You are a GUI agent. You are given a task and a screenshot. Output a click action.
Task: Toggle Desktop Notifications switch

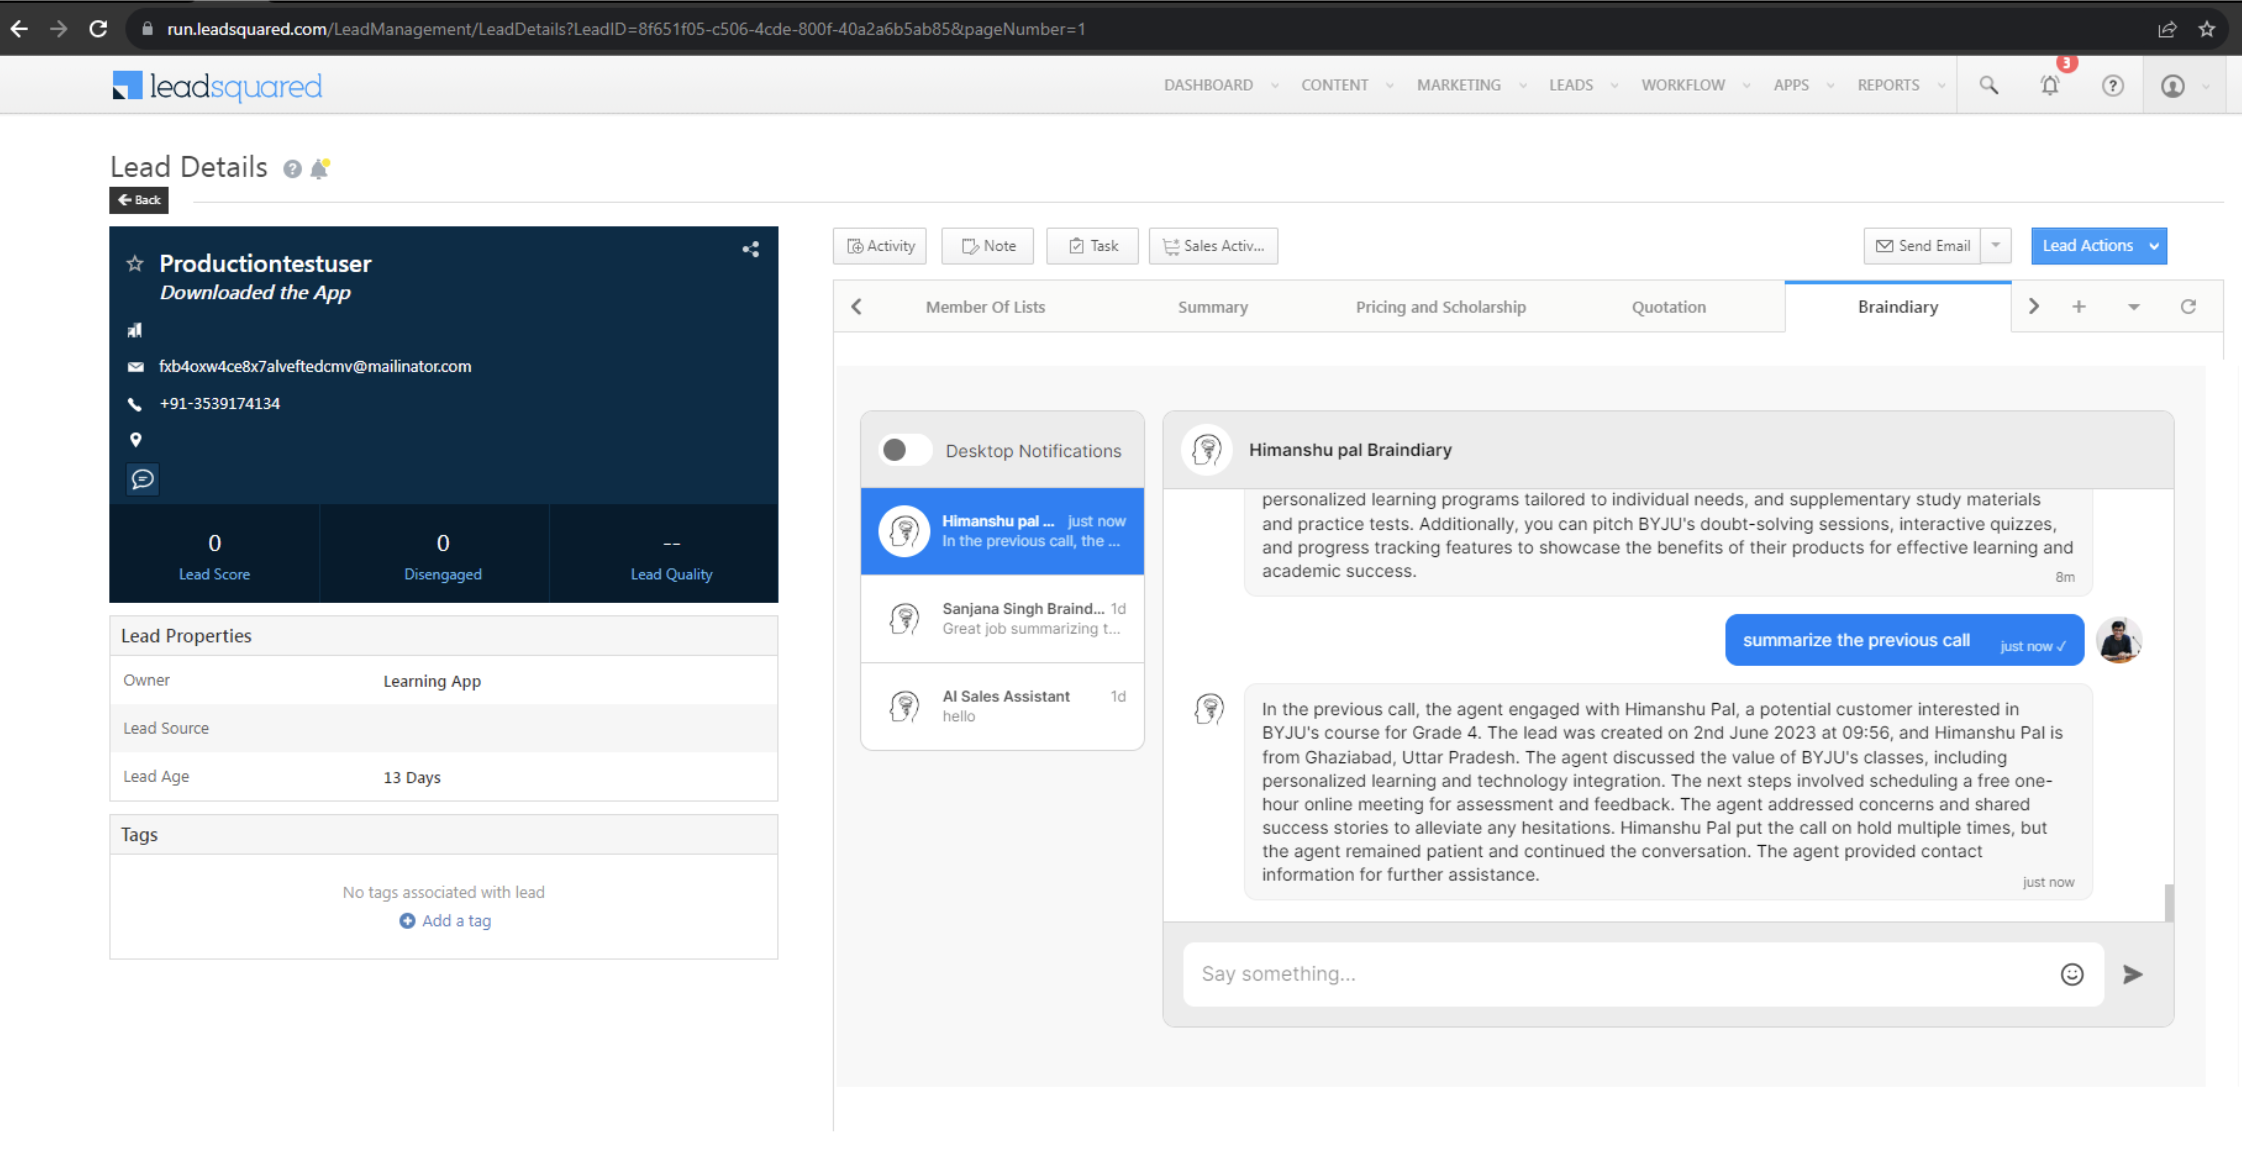point(905,450)
